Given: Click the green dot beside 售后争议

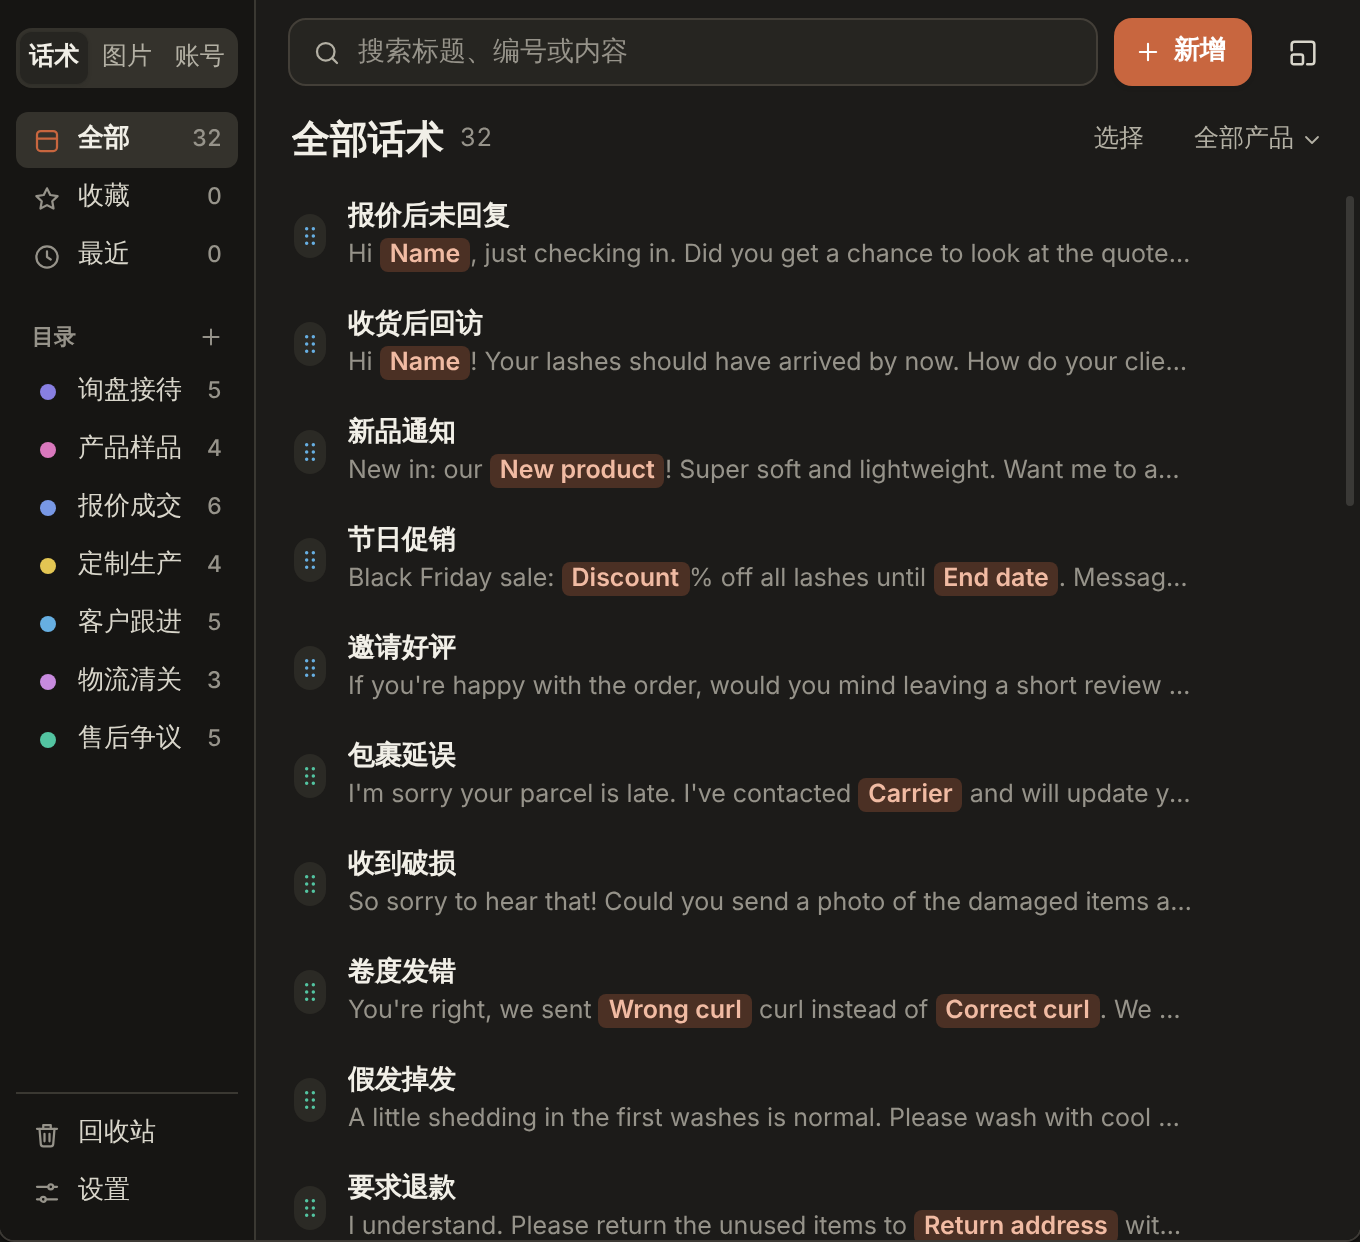Looking at the screenshot, I should coord(47,740).
